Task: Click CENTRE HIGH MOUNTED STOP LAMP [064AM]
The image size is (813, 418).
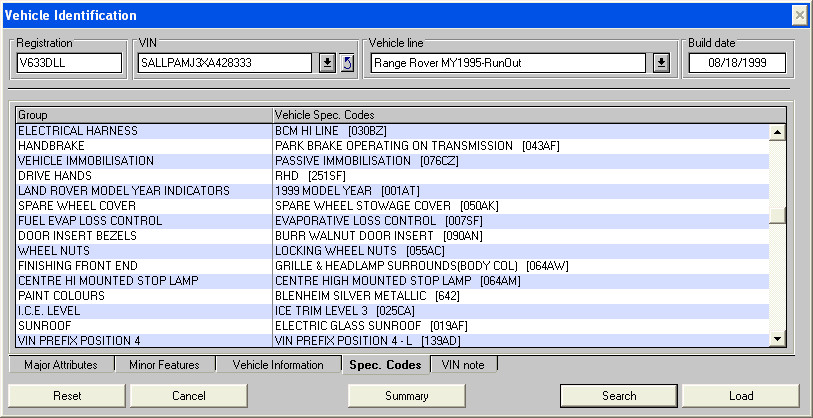Action: click(398, 281)
